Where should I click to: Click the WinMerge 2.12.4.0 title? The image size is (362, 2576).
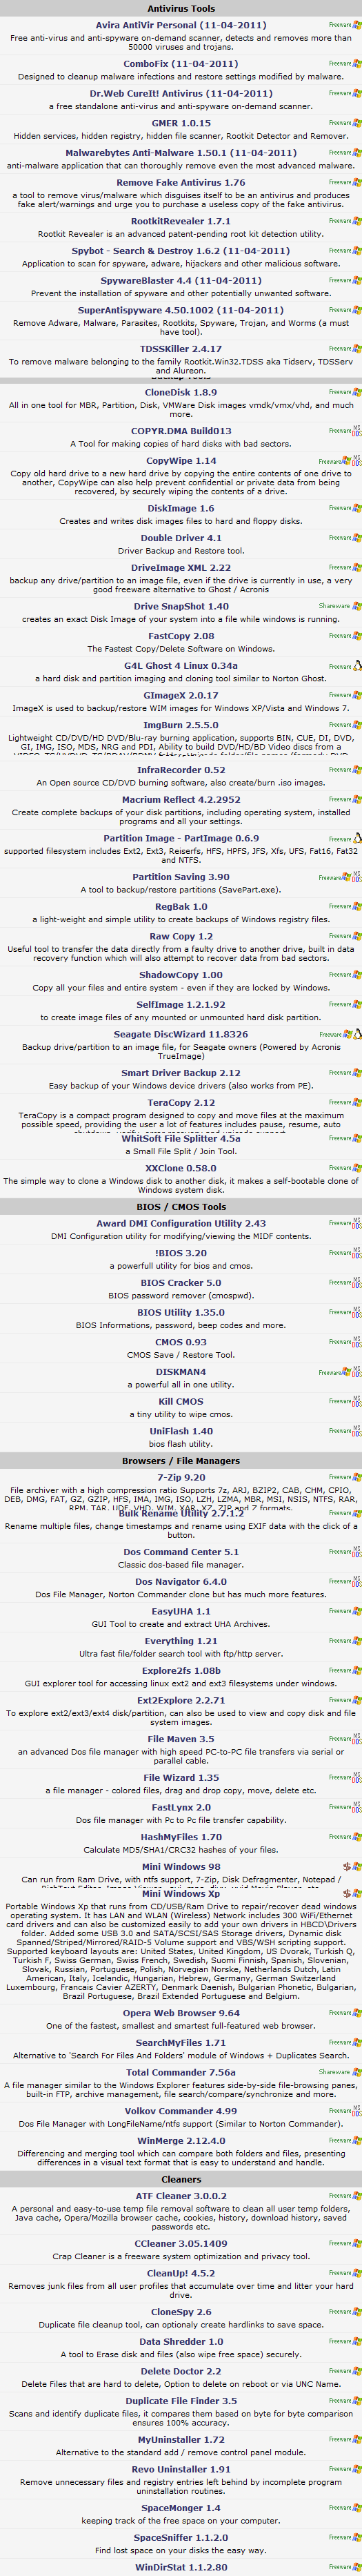[181, 2141]
